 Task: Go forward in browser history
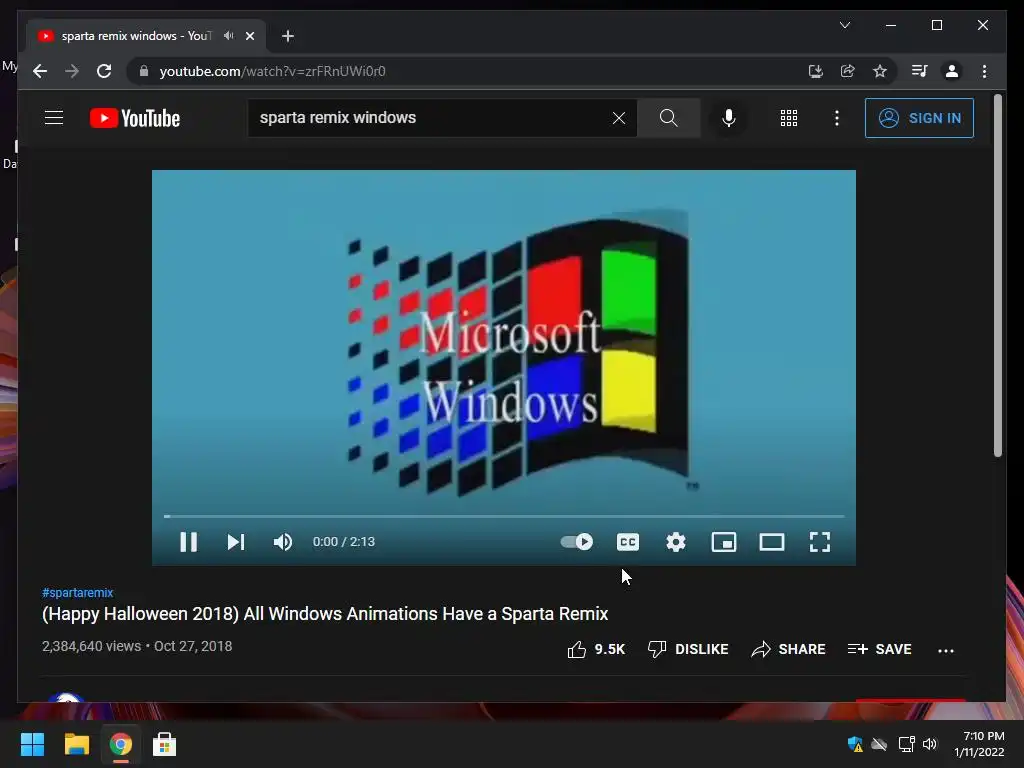pos(72,71)
